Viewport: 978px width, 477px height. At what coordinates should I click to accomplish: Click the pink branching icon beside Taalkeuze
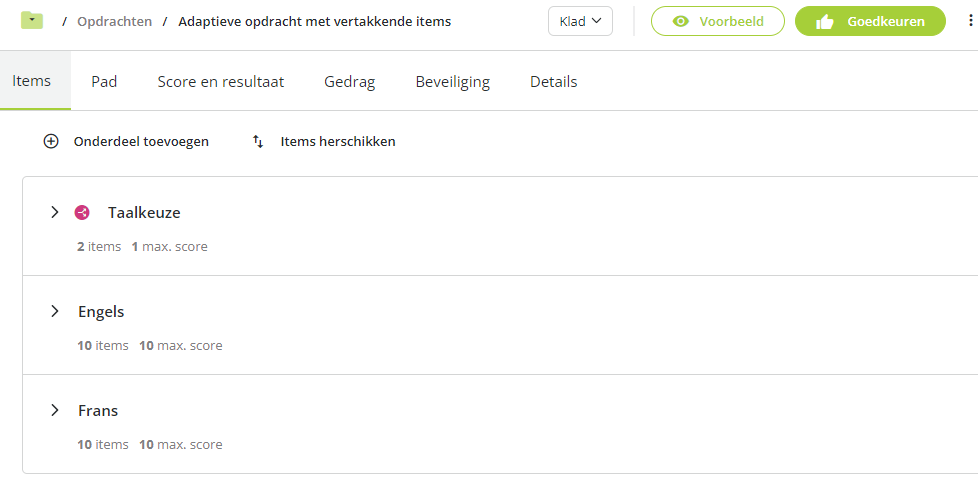click(82, 213)
